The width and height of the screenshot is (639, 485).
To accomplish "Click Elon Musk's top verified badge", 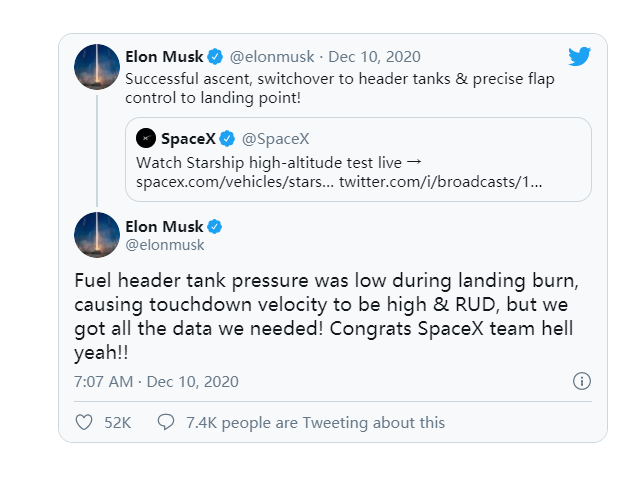I will click(215, 57).
